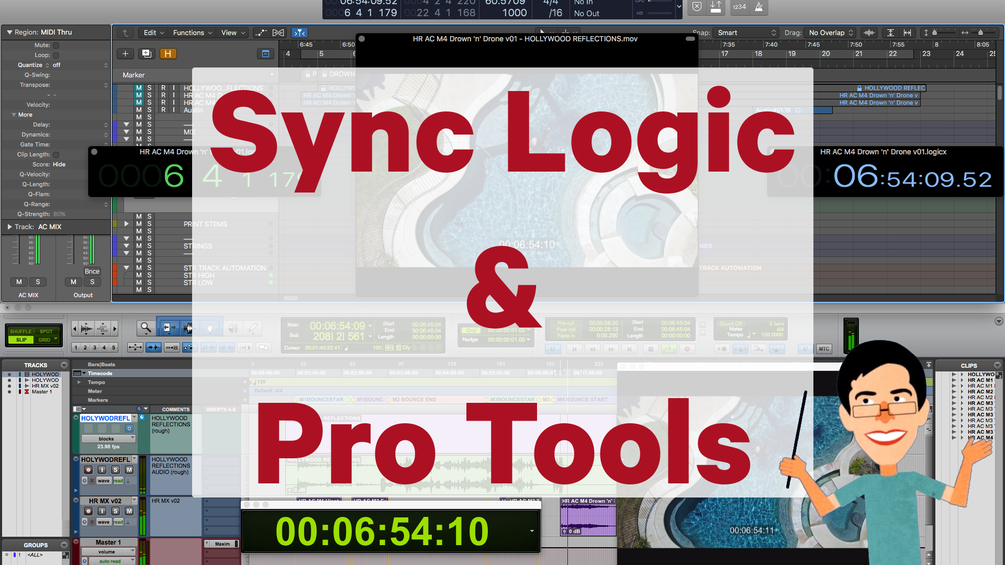Toggle mute on HOLLYWOO...FLECTIONS Logic track
The width and height of the screenshot is (1005, 565).
click(138, 88)
